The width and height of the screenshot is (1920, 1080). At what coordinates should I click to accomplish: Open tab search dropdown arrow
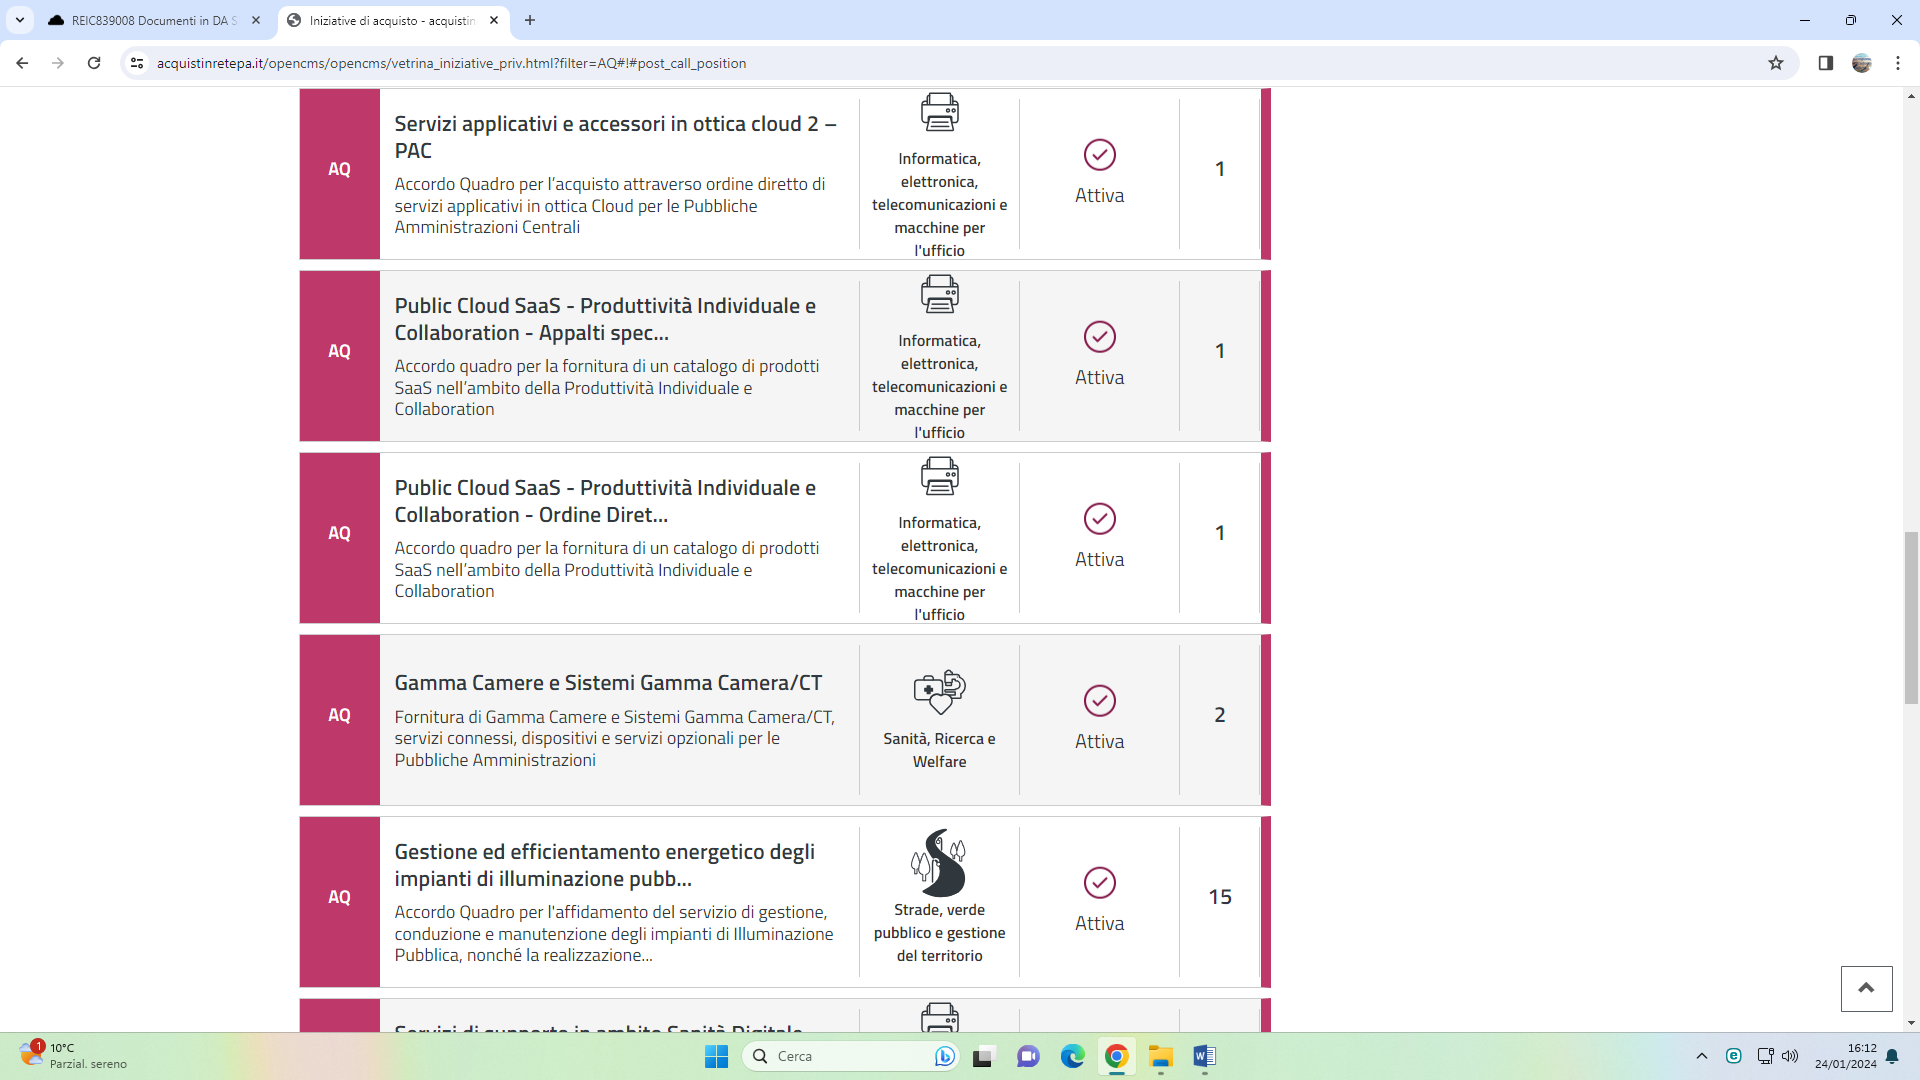click(x=19, y=20)
